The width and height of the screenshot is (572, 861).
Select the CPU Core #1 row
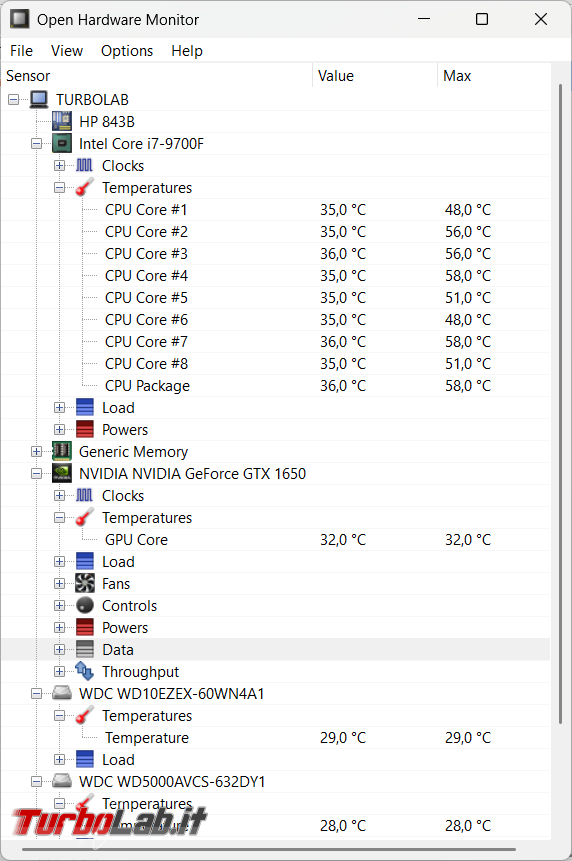point(276,210)
